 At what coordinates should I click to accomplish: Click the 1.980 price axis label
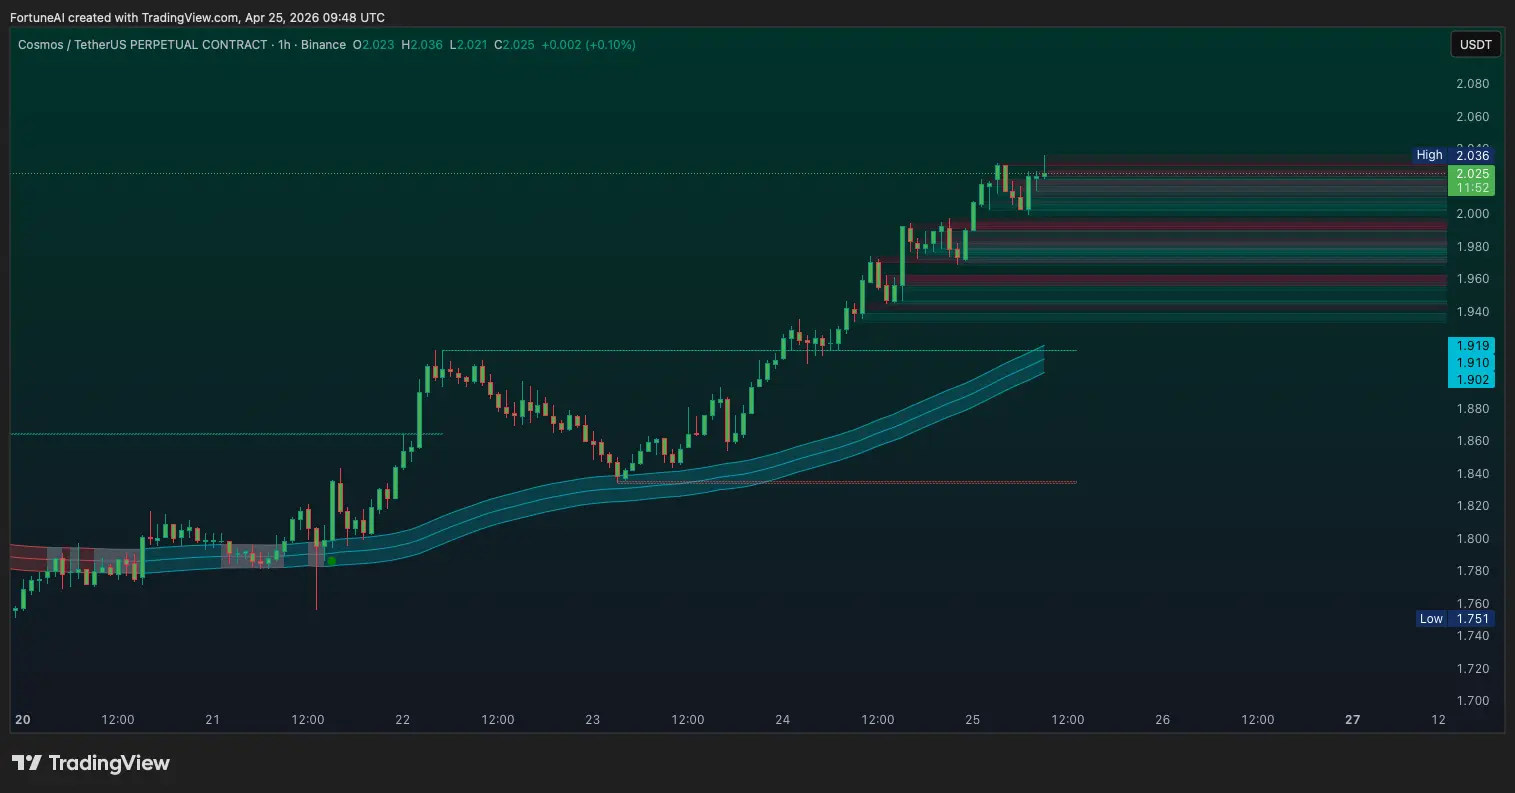1473,246
